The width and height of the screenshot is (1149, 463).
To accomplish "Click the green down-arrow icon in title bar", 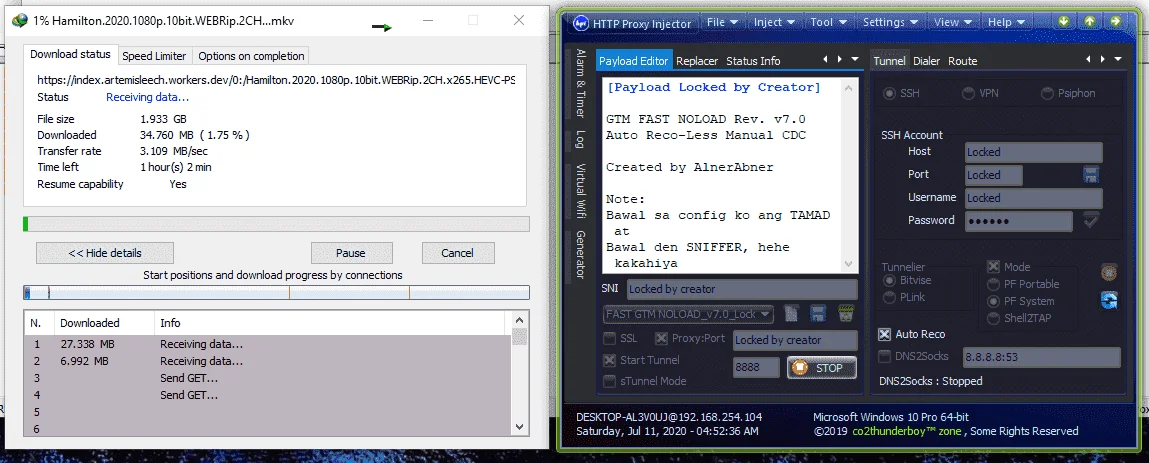I will tap(1064, 22).
